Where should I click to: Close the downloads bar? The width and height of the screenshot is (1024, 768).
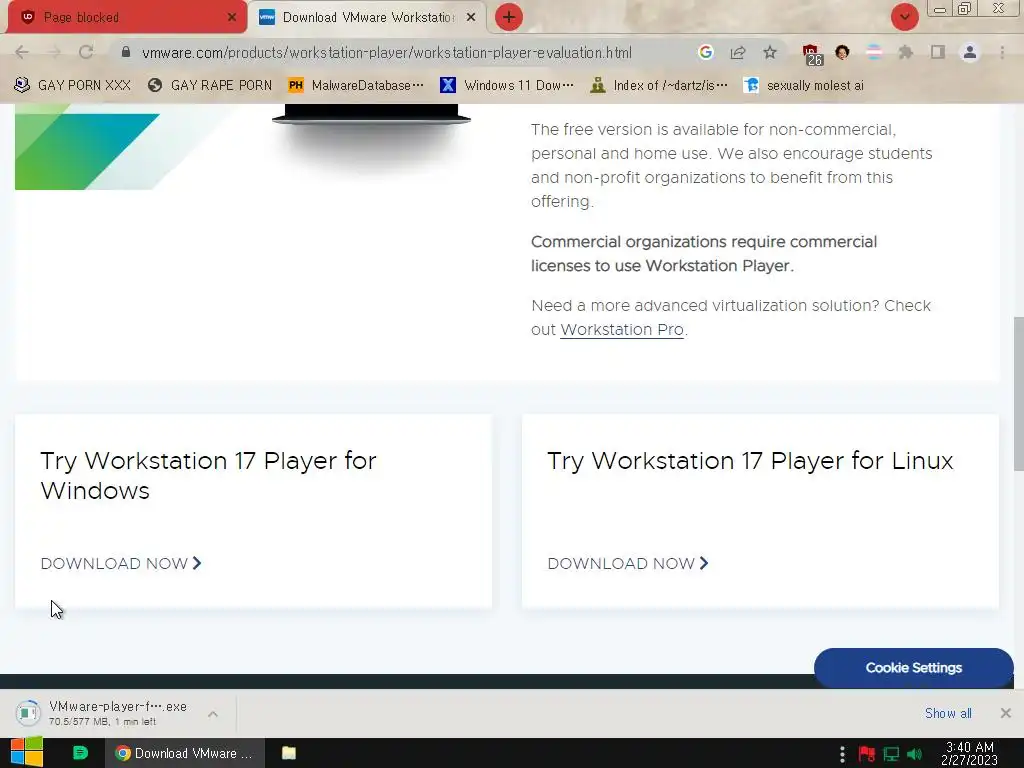click(x=1006, y=713)
